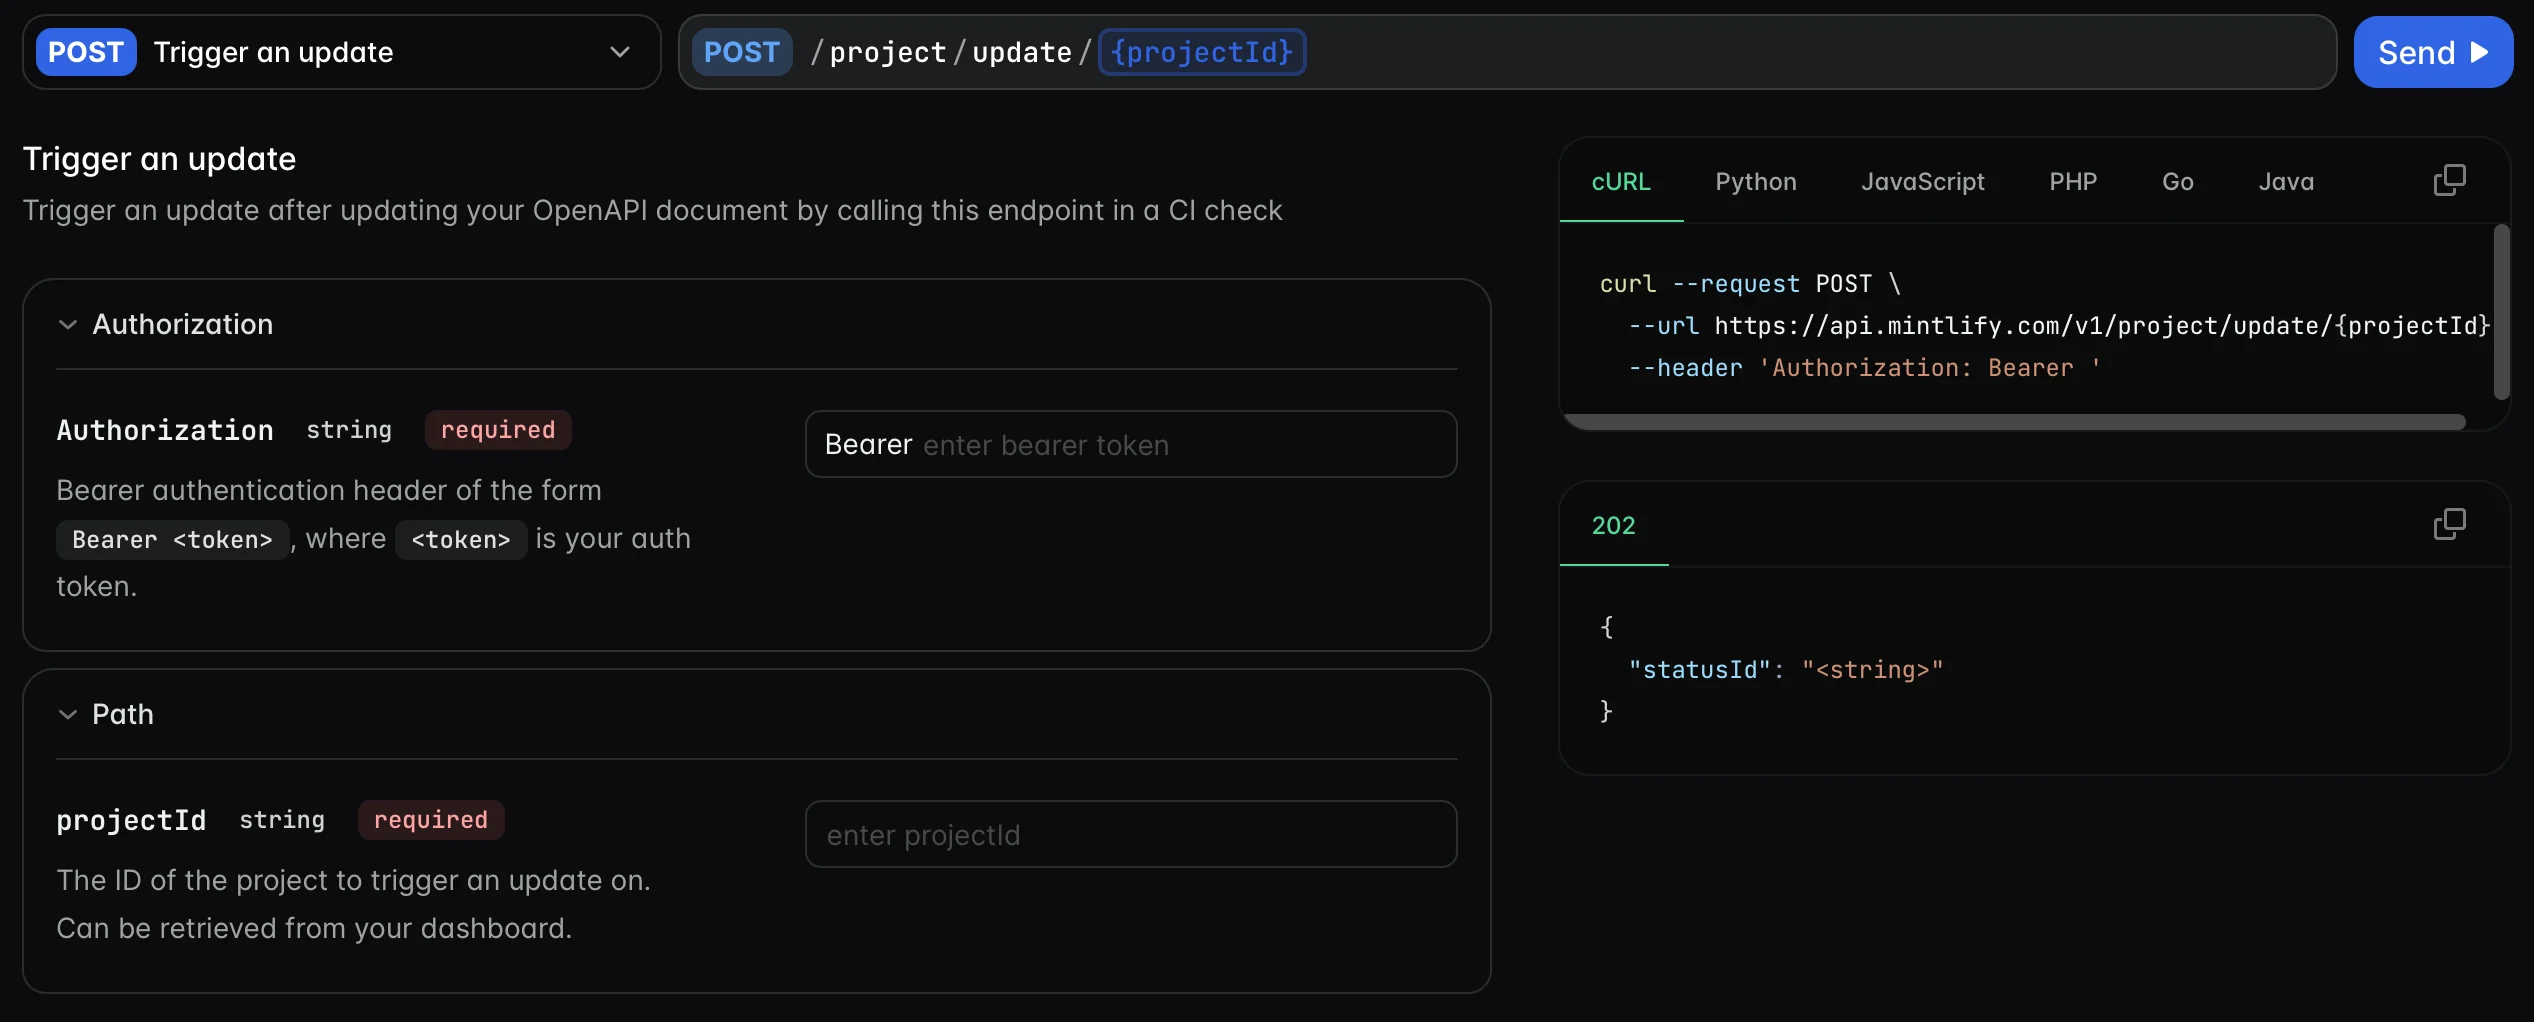Click the {projectId} path parameter chip
Screen dimensions: 2534x1022
[1202, 52]
